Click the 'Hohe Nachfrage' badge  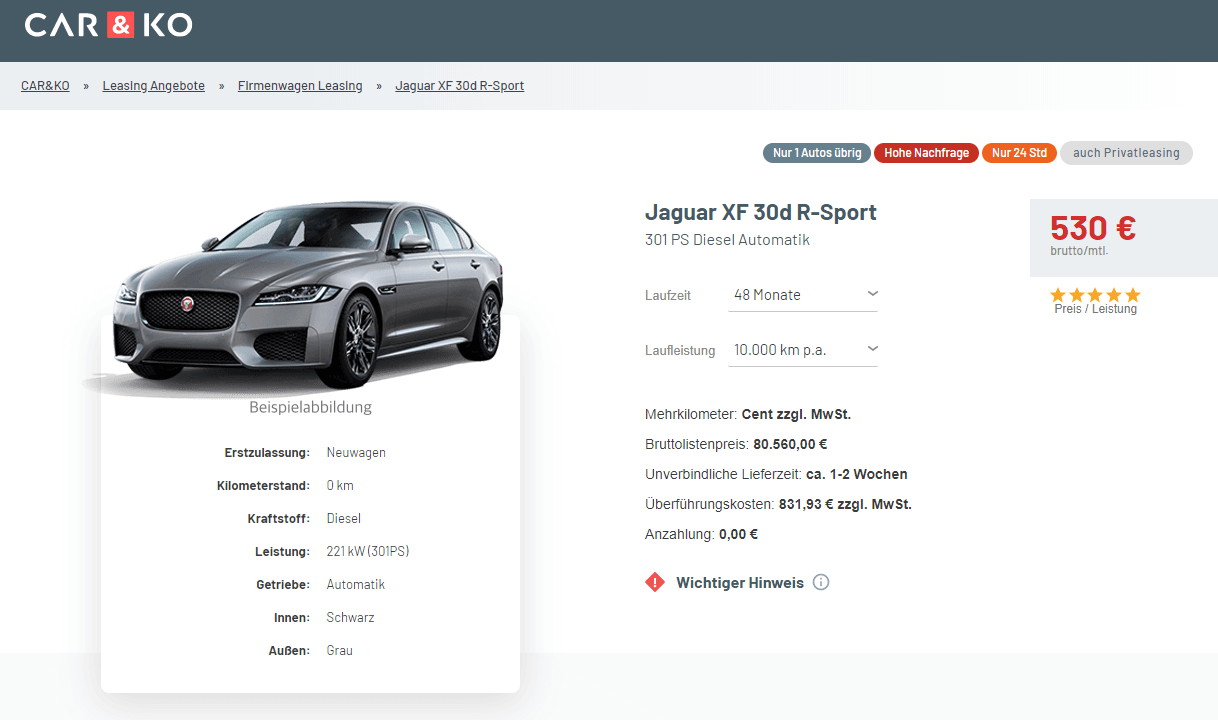click(926, 153)
